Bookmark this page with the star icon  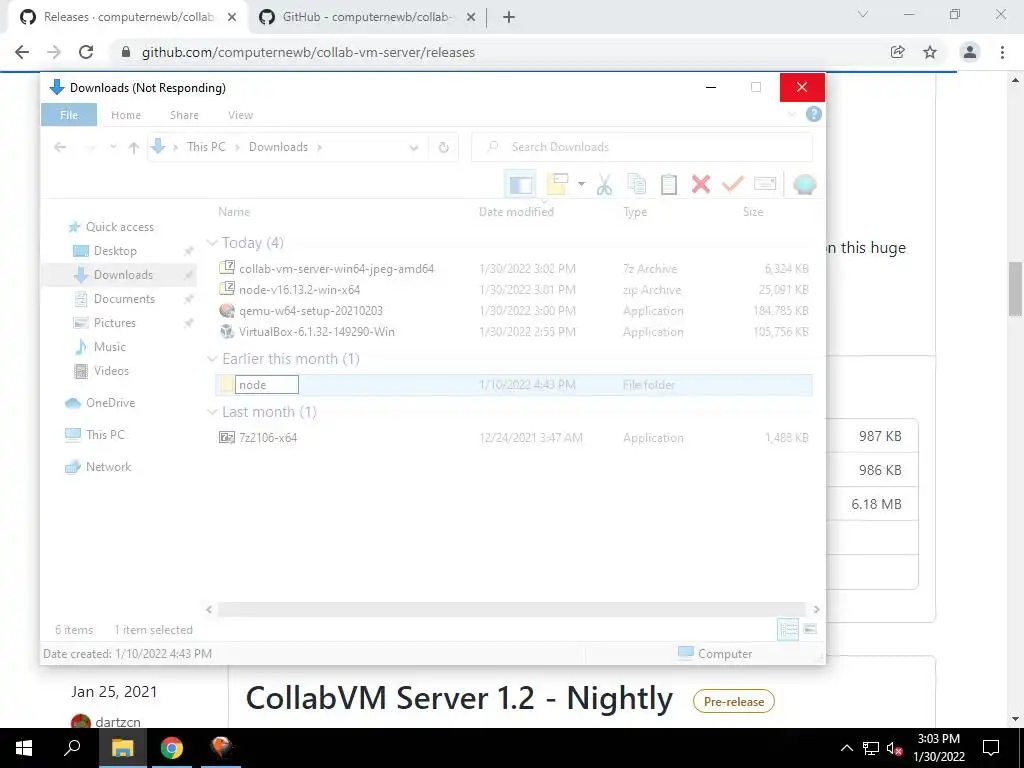(930, 52)
